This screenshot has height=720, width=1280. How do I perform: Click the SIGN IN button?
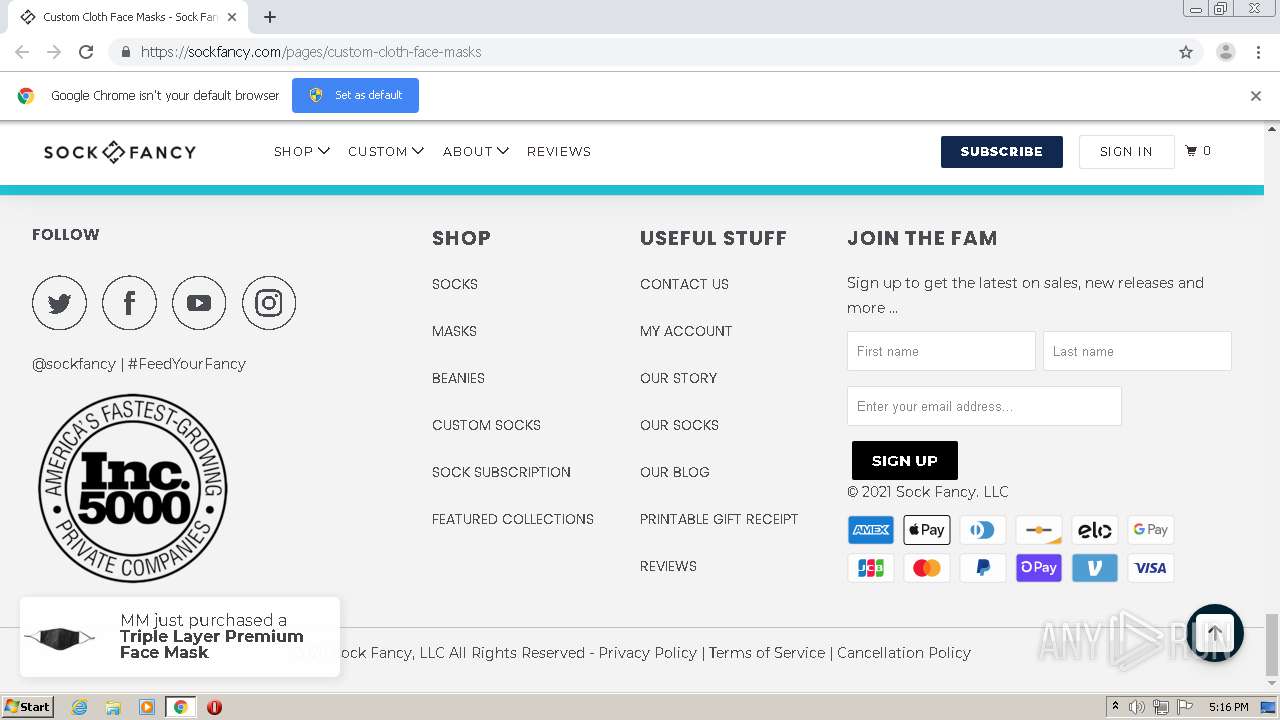click(x=1126, y=152)
